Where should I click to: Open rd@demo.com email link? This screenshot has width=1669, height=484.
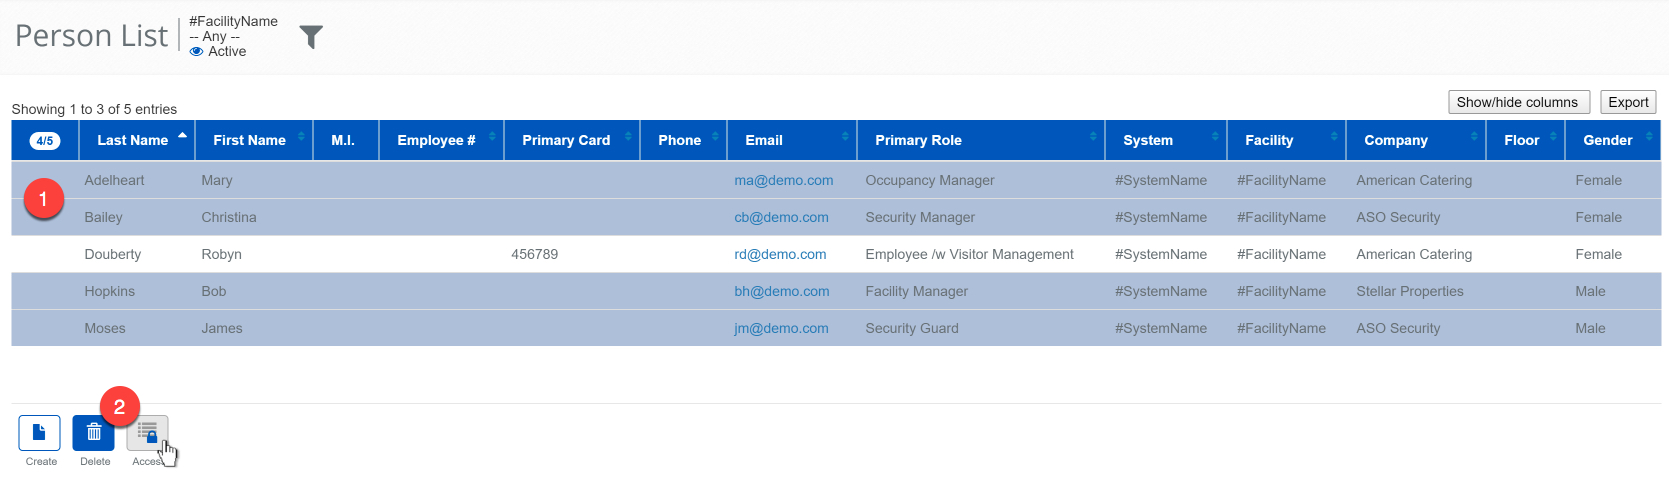click(x=780, y=255)
